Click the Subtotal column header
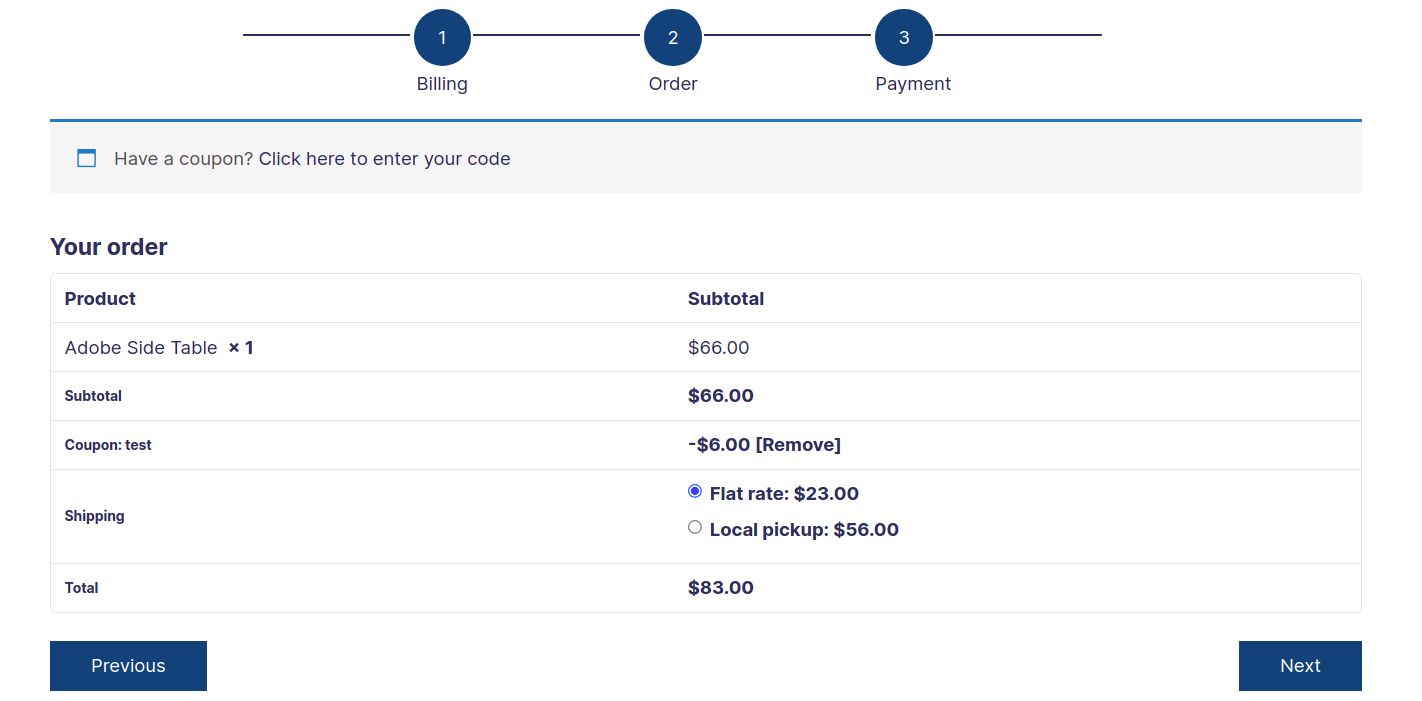1422x701 pixels. point(726,299)
